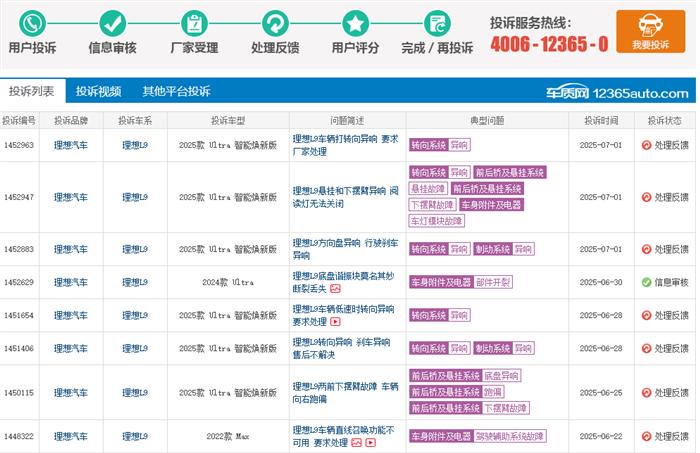Click the 处理反馈 step label

click(x=275, y=48)
